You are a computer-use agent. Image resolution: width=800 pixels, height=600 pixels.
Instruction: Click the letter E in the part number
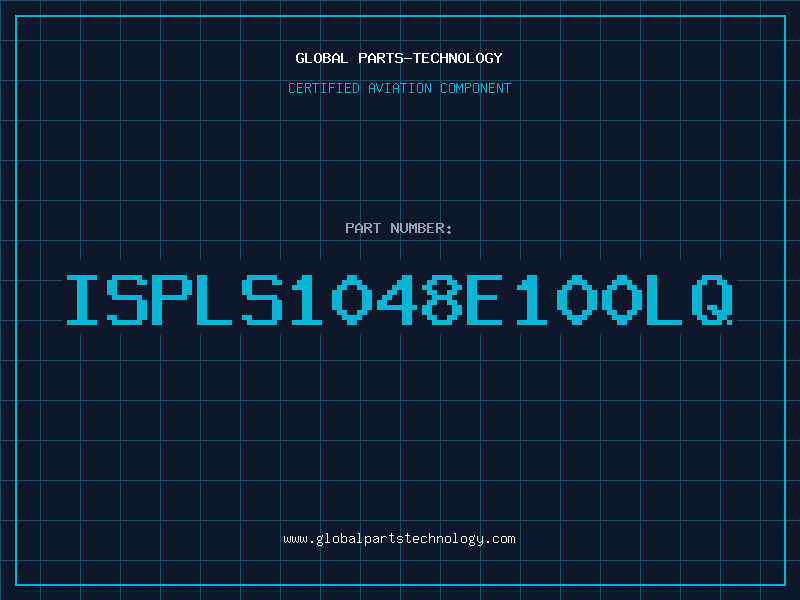click(485, 299)
